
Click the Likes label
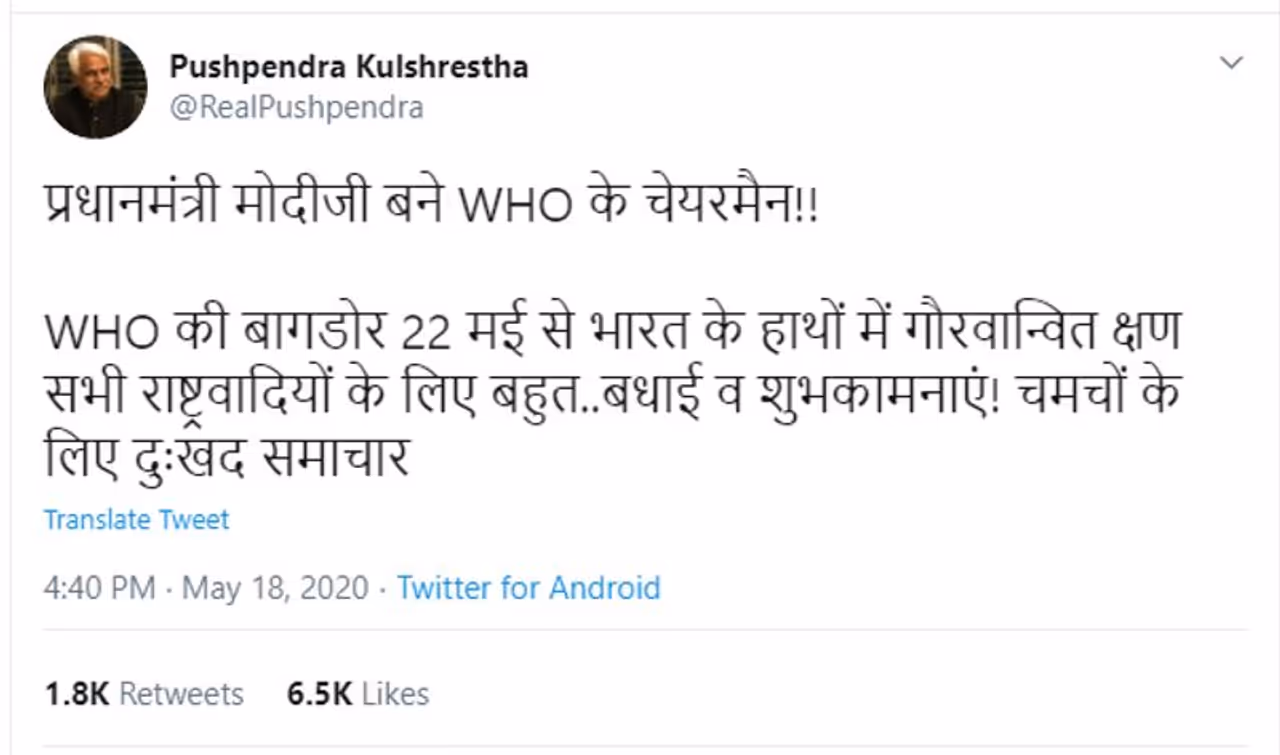pyautogui.click(x=395, y=694)
